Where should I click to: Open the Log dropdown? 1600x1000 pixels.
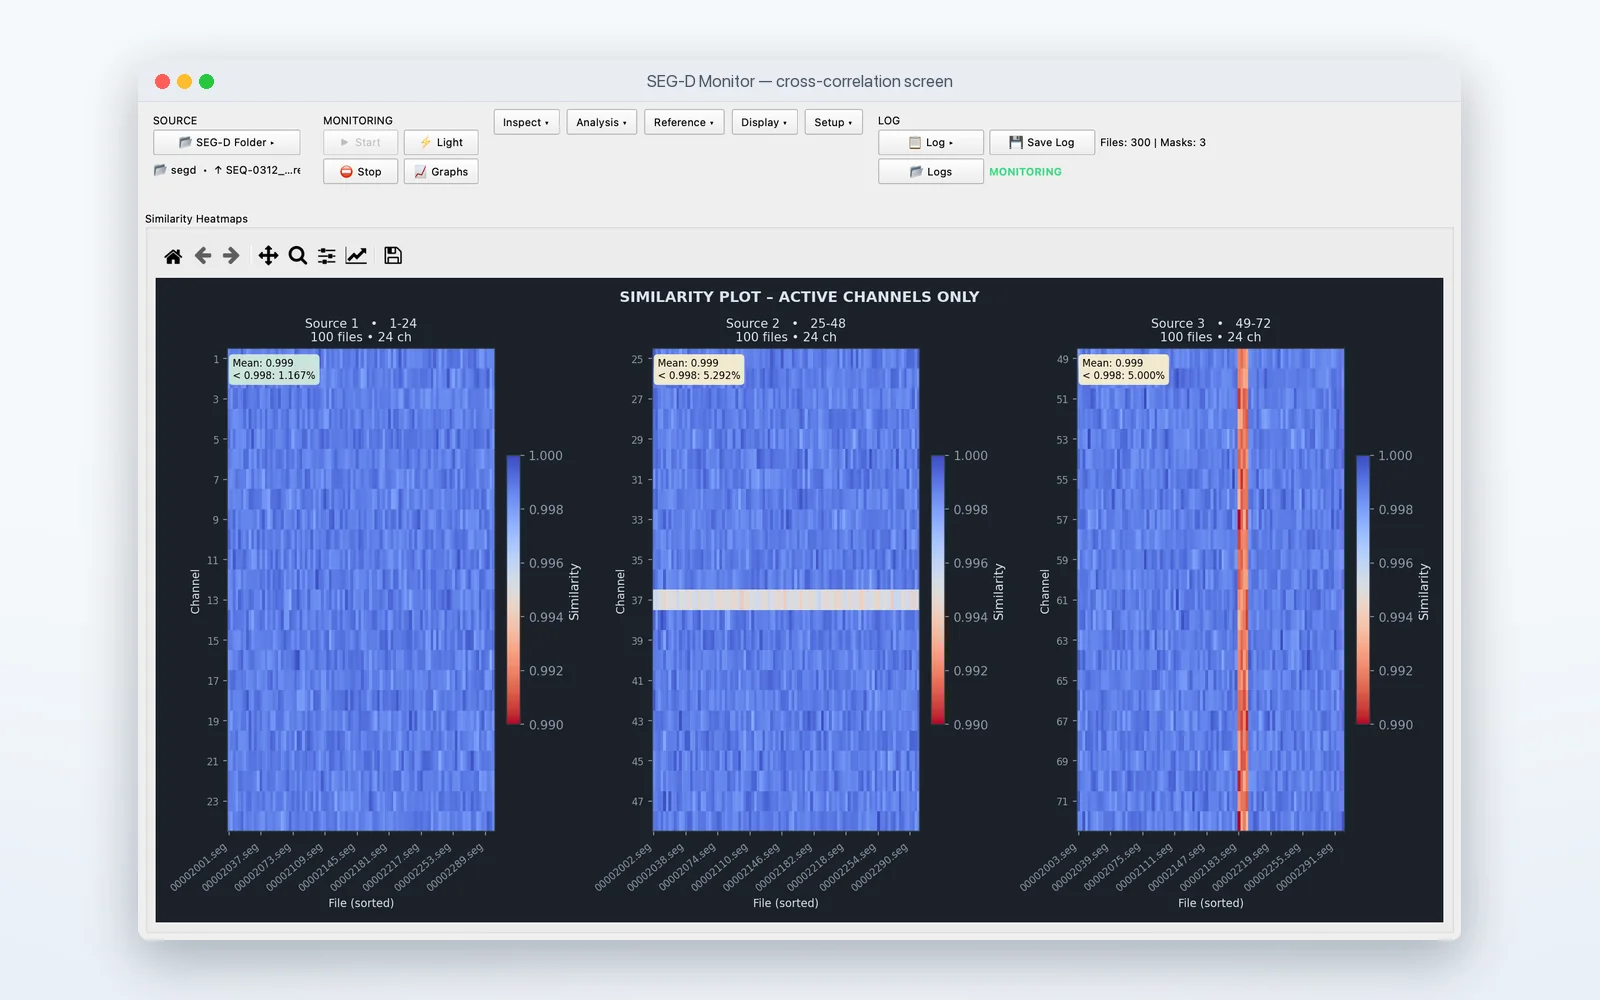tap(931, 143)
